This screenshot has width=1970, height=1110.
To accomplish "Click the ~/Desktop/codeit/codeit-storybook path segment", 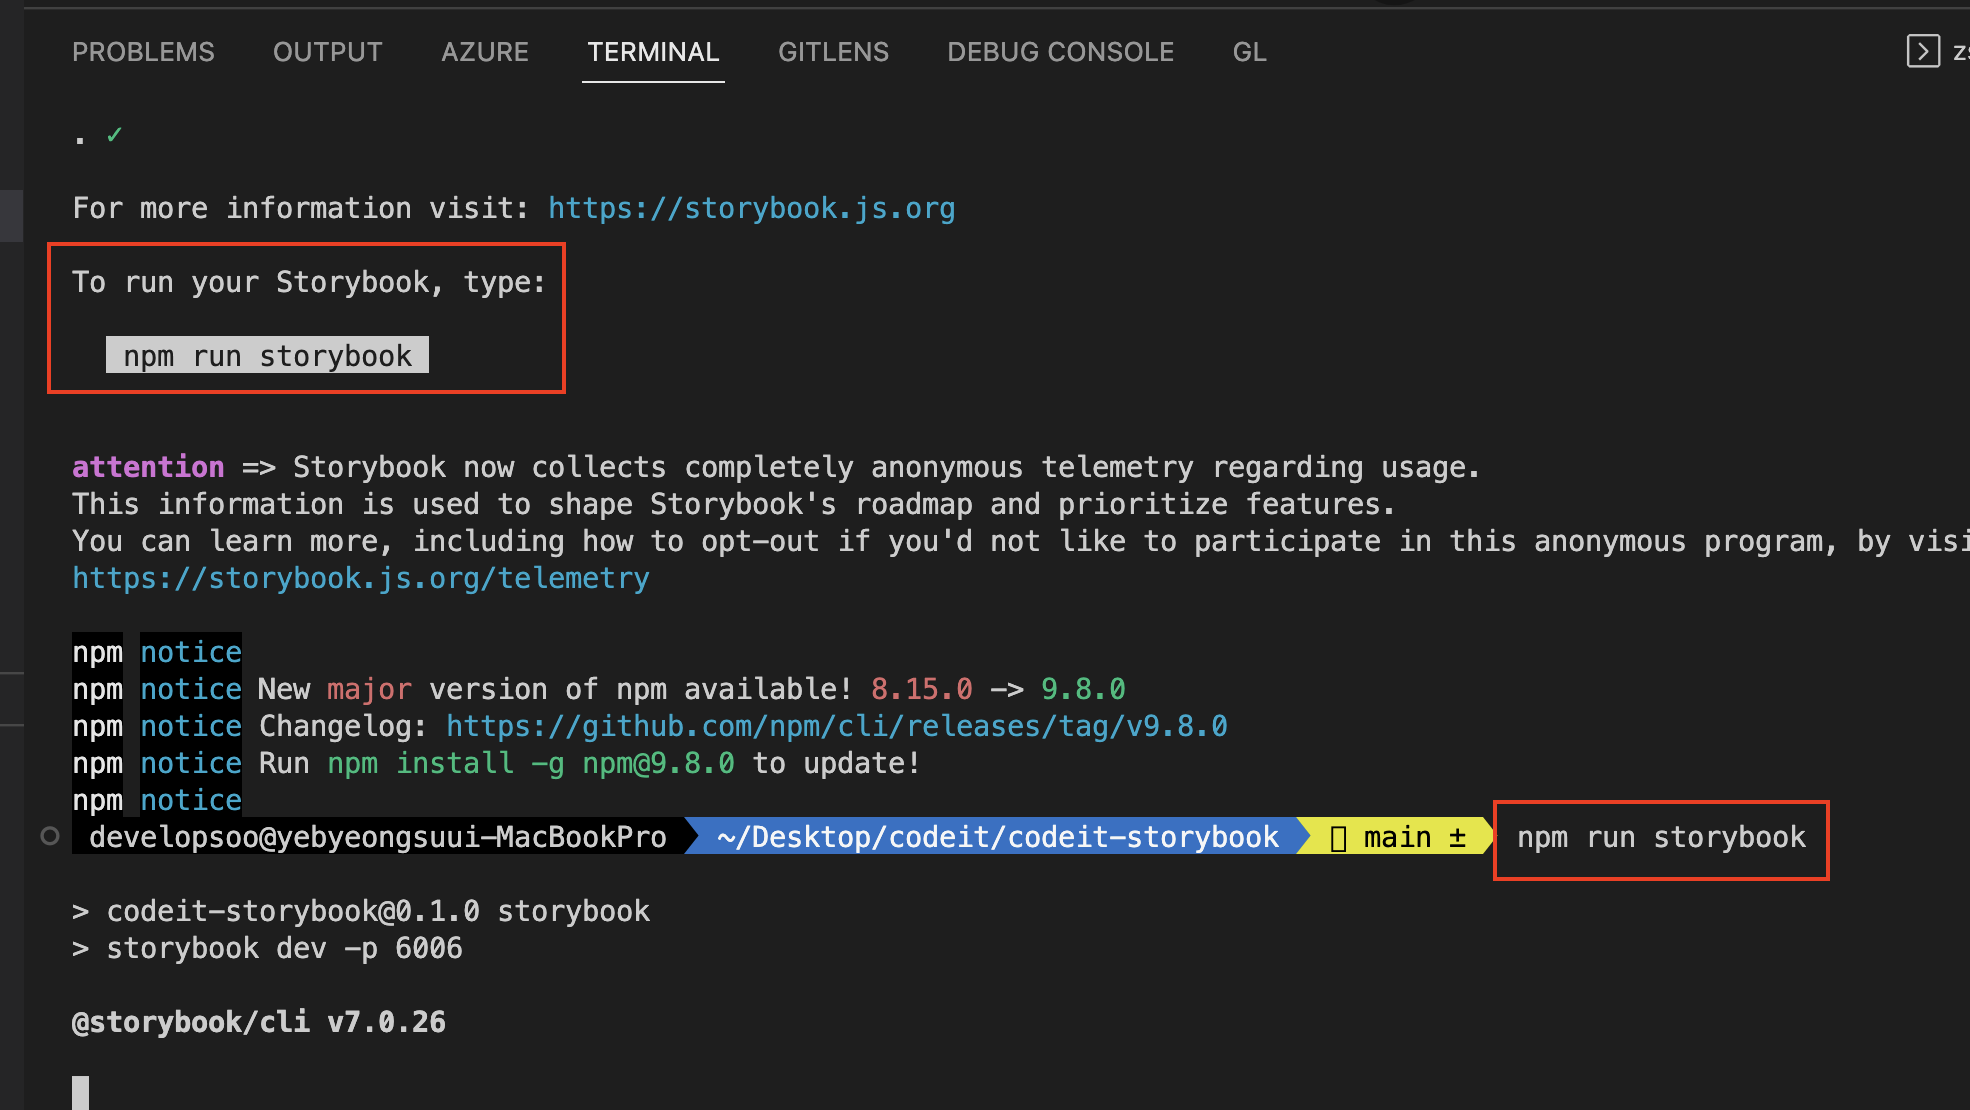I will [x=997, y=837].
